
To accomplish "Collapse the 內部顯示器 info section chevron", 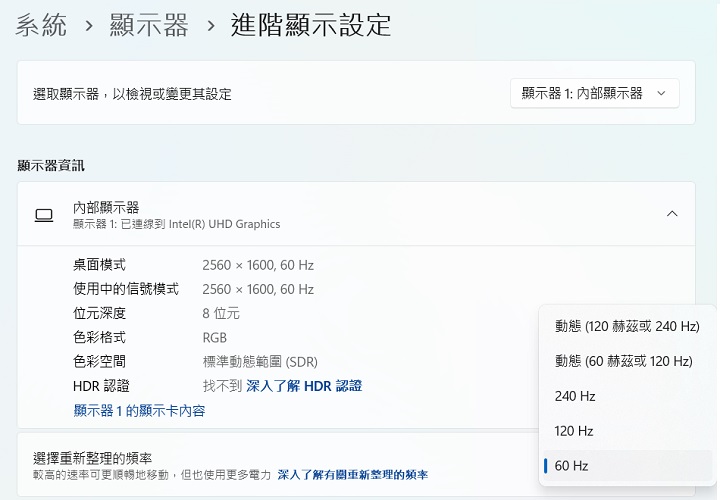I will [x=672, y=213].
